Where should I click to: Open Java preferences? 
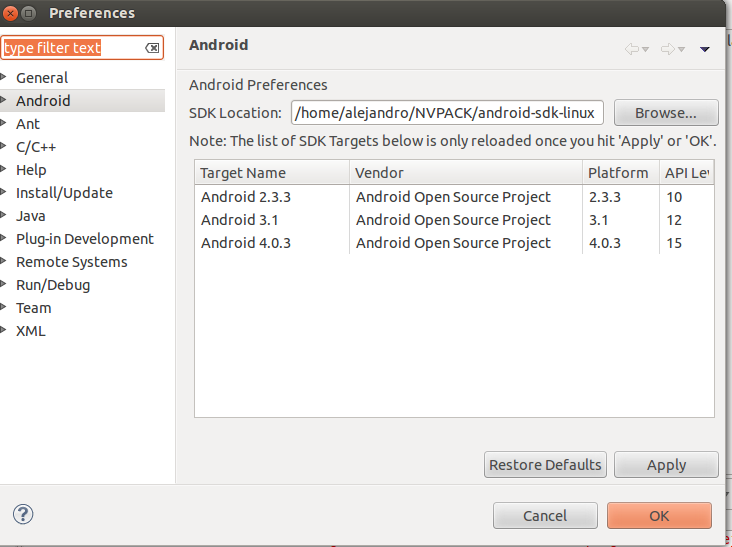tap(31, 216)
